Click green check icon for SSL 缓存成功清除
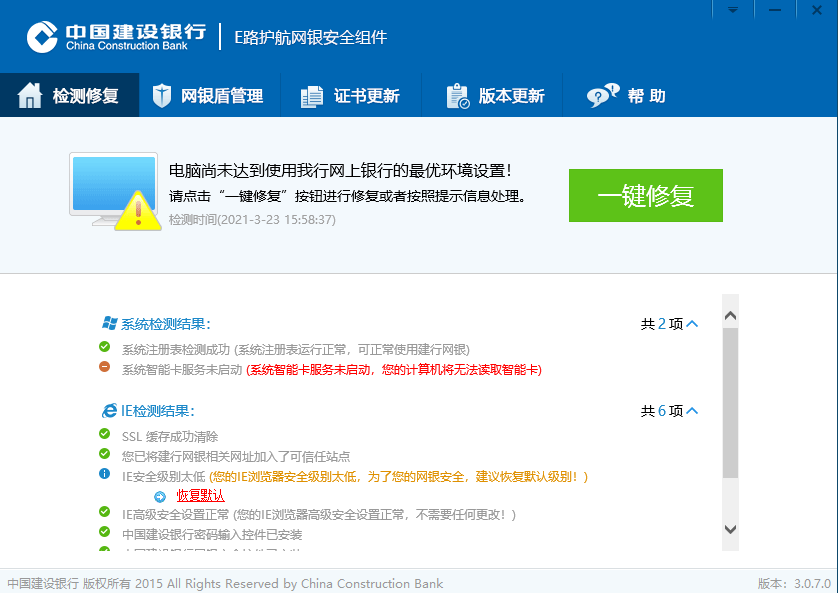Screen dimensions: 838x593 point(105,434)
